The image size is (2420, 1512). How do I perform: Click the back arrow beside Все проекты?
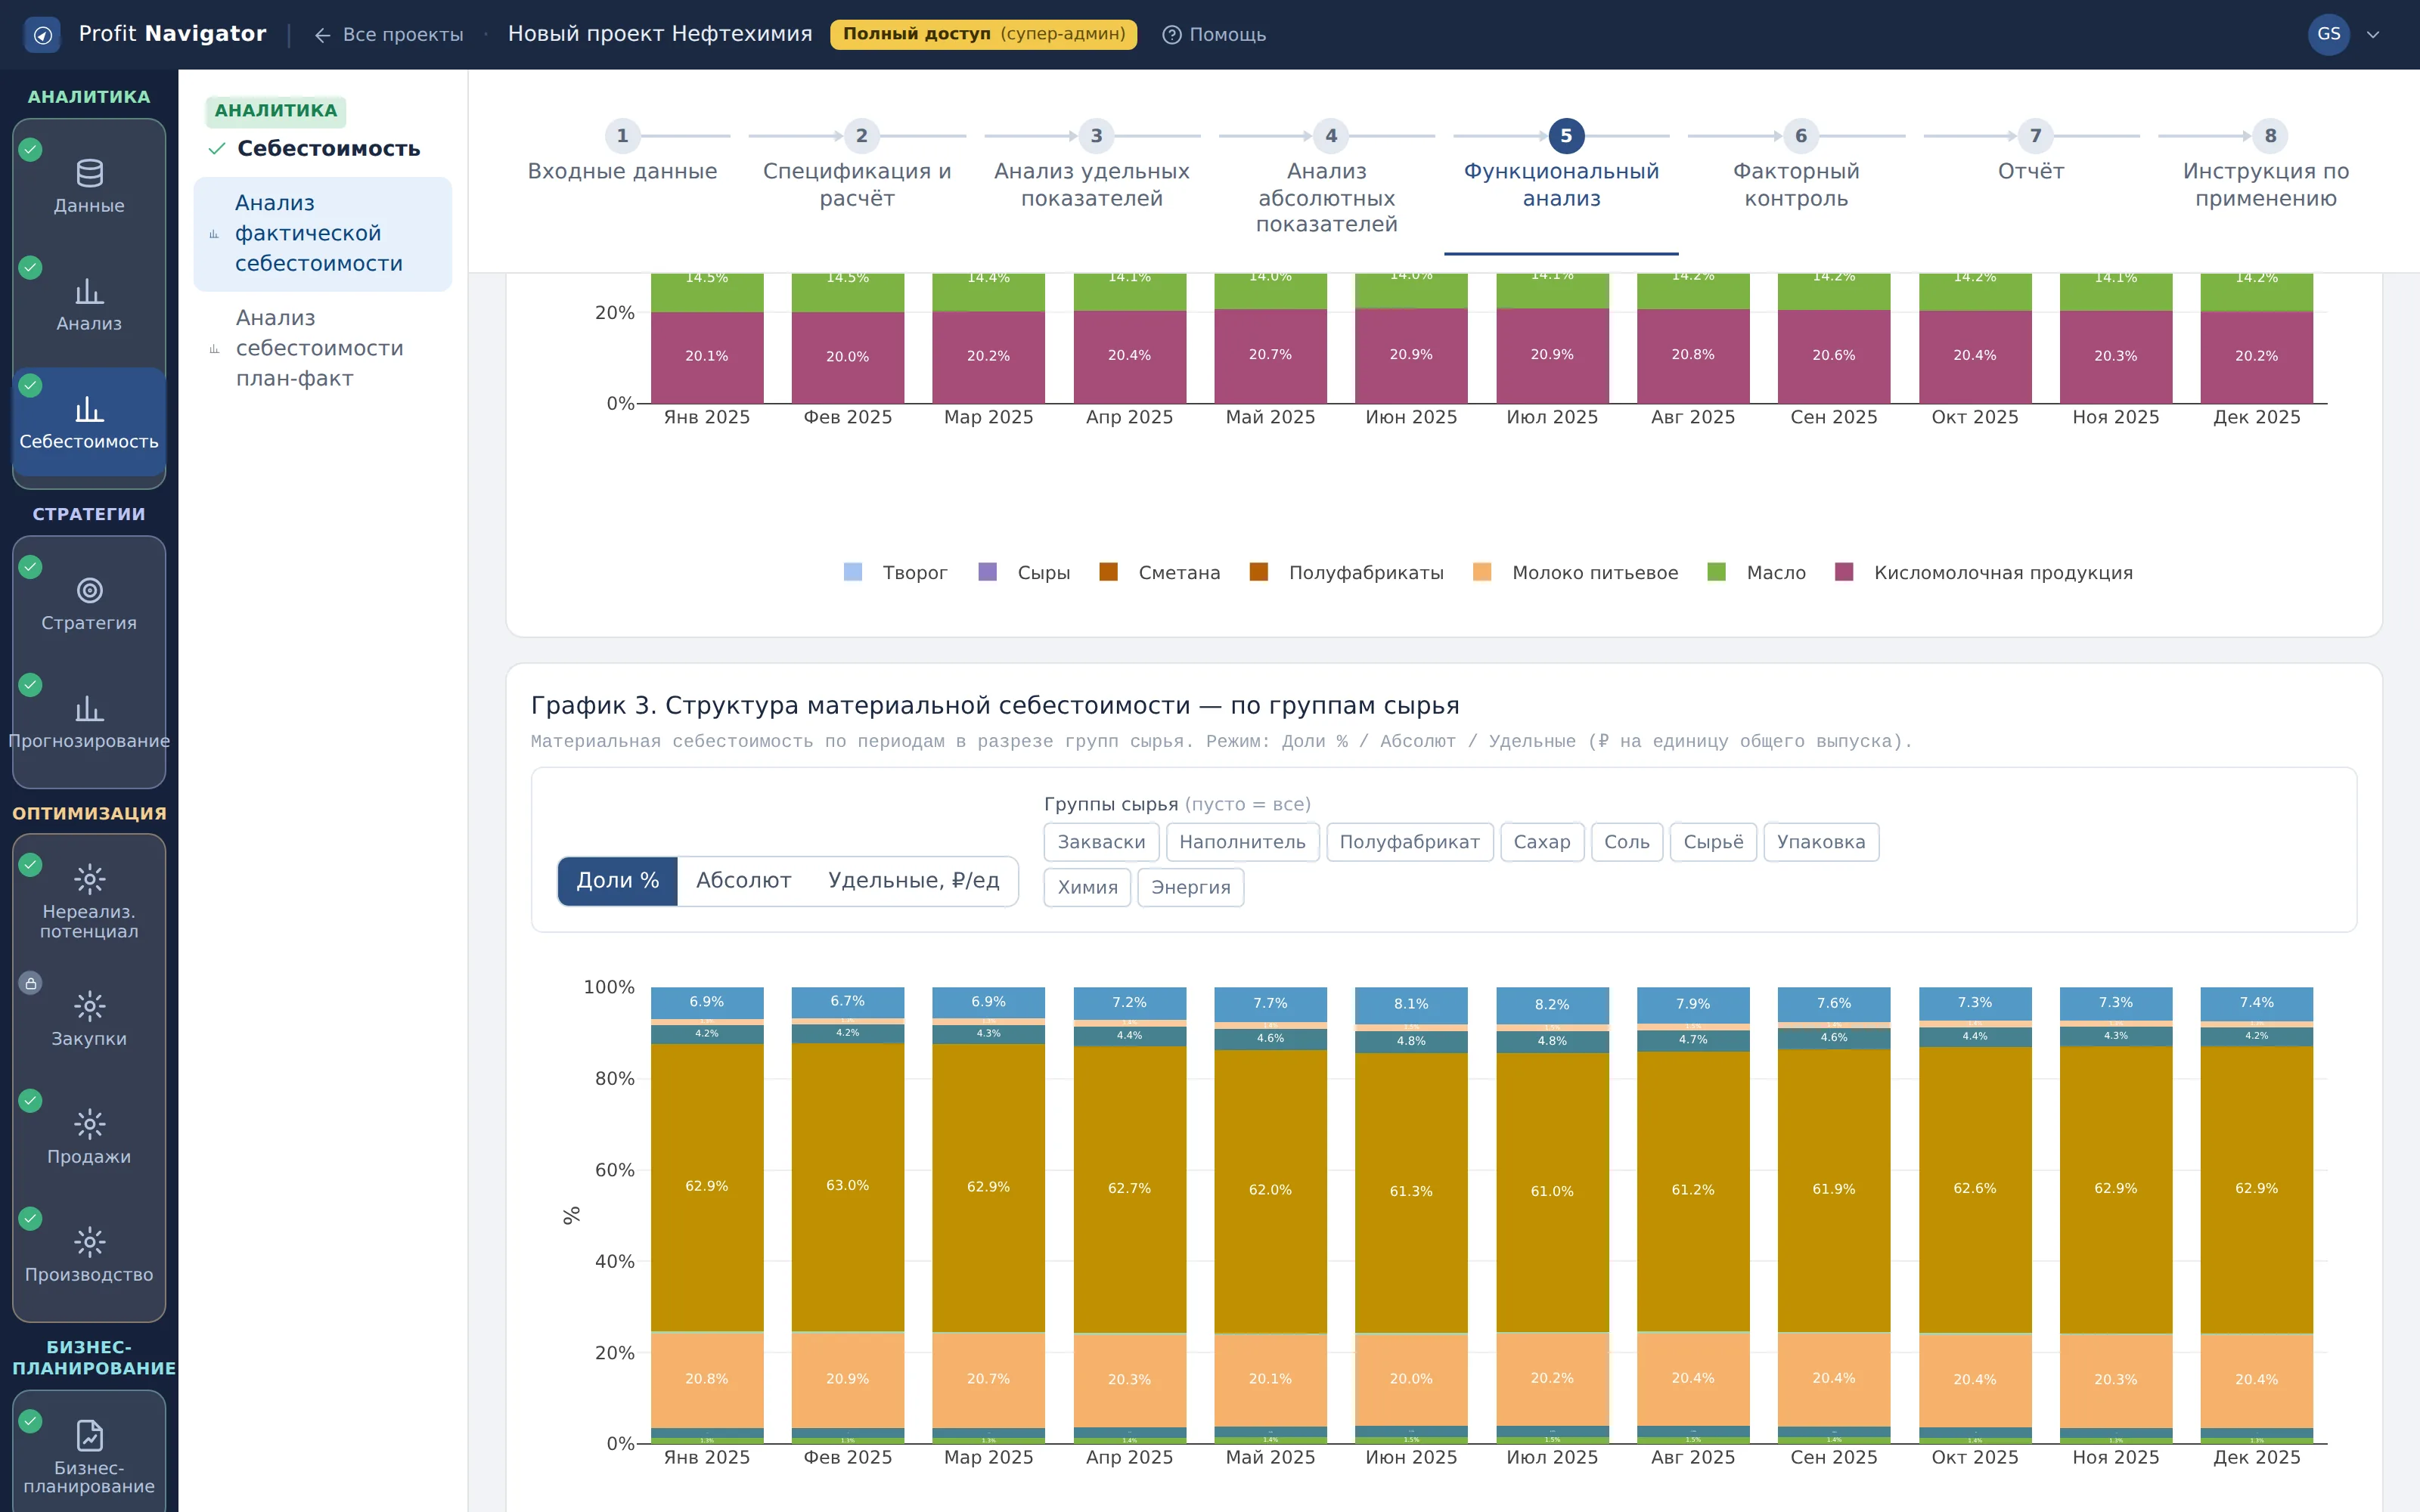tap(322, 36)
